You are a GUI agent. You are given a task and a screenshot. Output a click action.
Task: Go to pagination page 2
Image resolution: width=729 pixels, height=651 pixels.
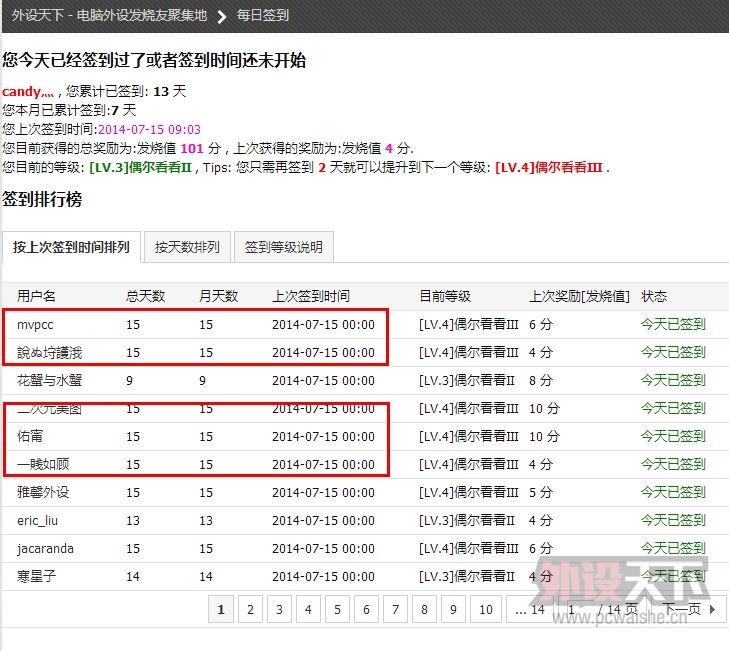(250, 609)
